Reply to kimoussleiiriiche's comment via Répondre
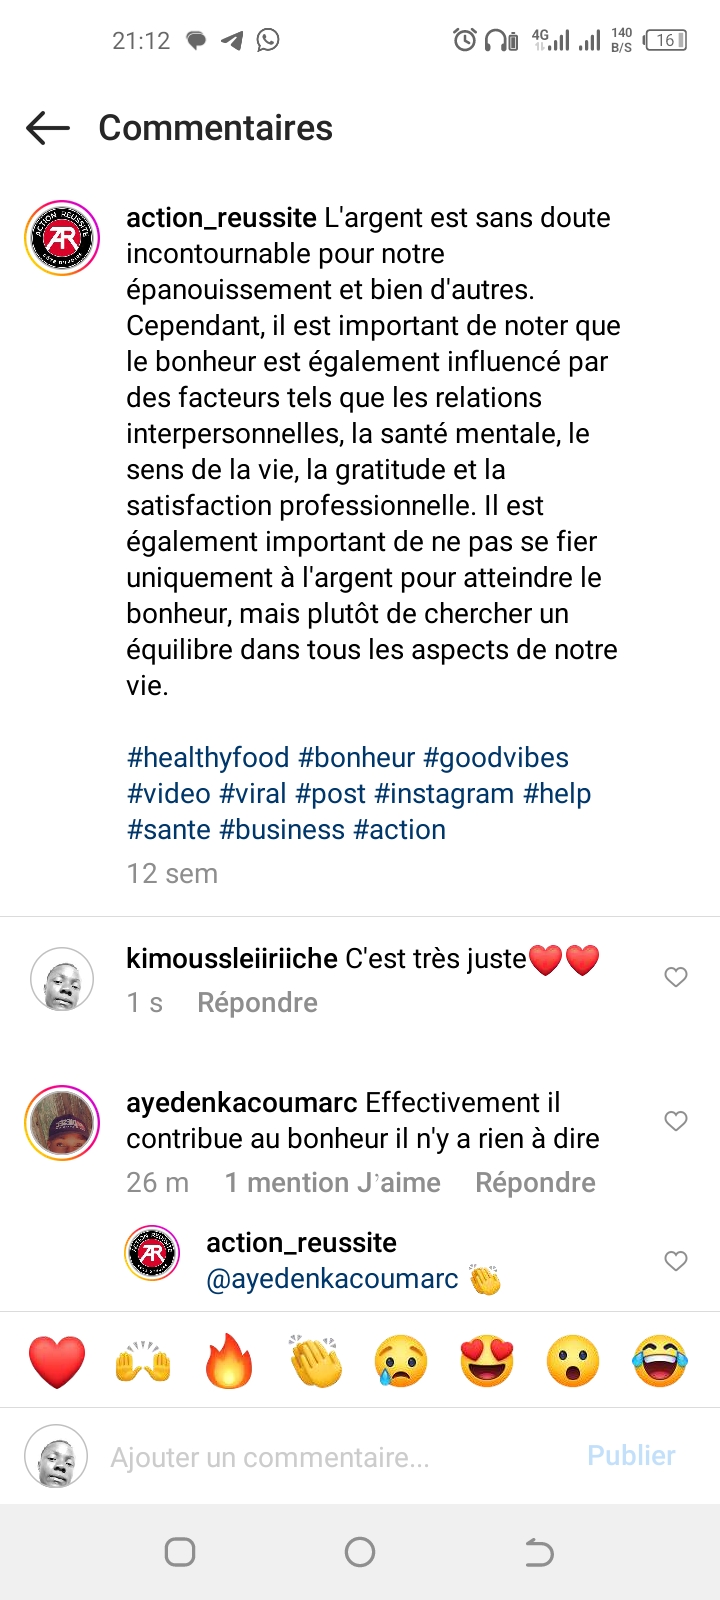Viewport: 720px width, 1600px height. [x=257, y=1003]
